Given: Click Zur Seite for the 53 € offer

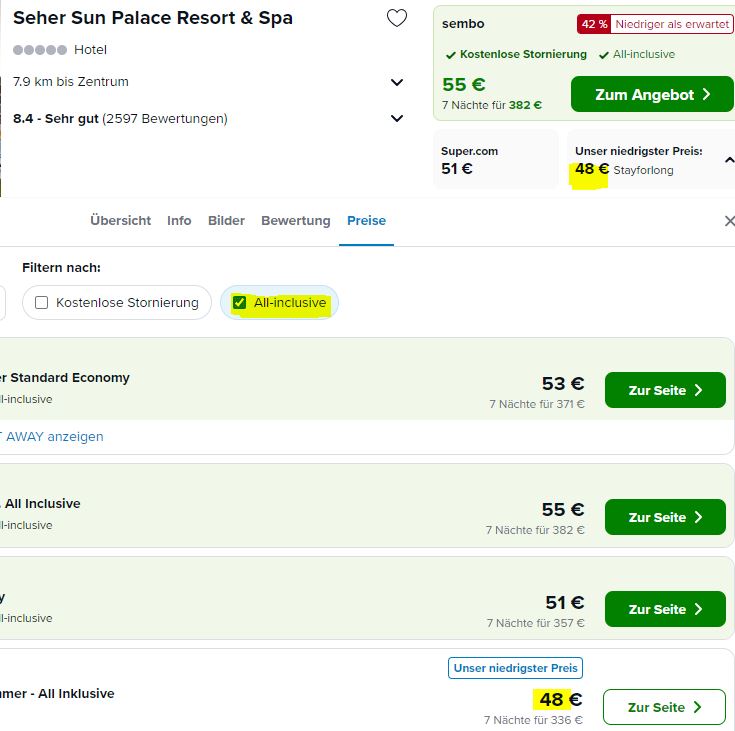Looking at the screenshot, I should [665, 390].
